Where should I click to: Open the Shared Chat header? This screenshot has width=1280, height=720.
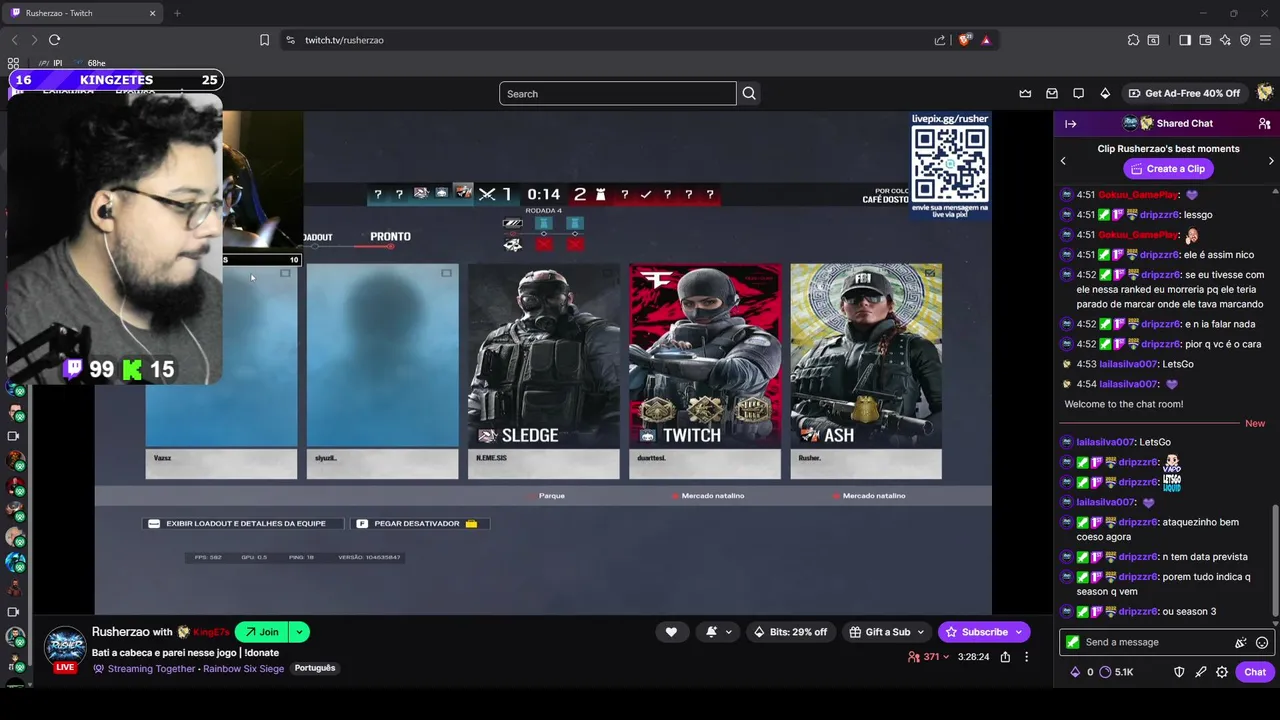[x=1168, y=124]
